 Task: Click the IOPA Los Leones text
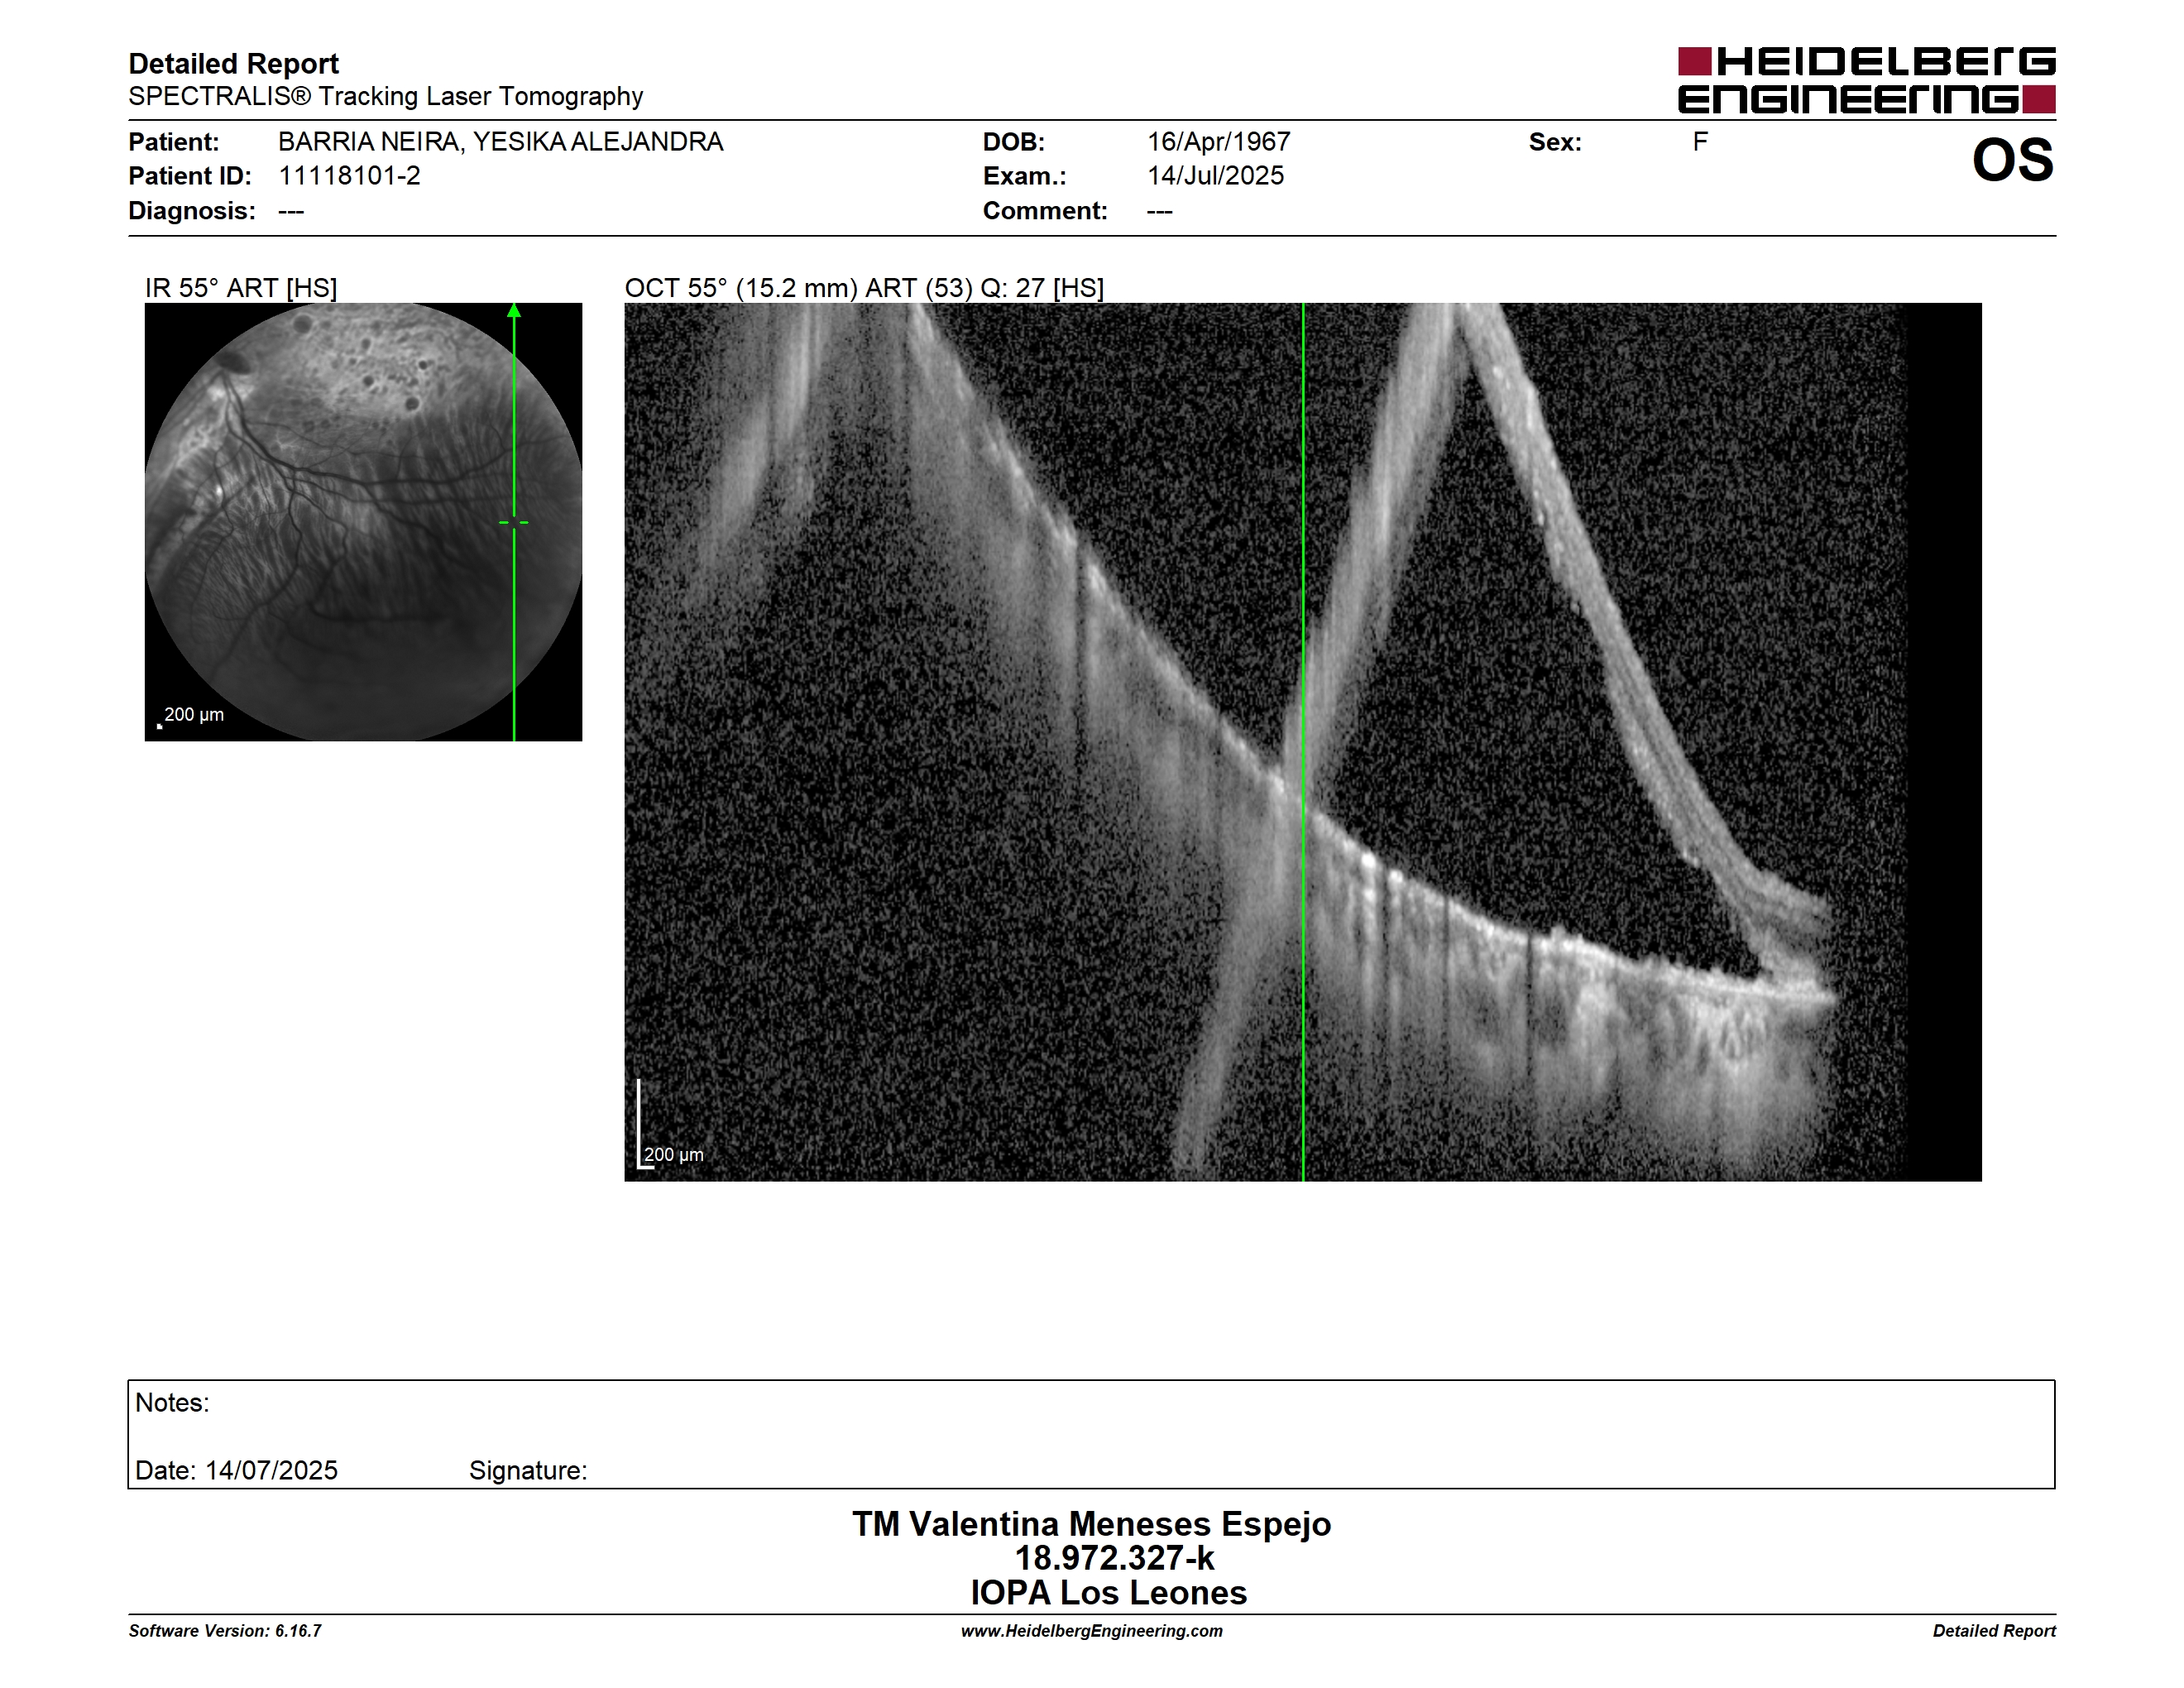(1108, 1592)
